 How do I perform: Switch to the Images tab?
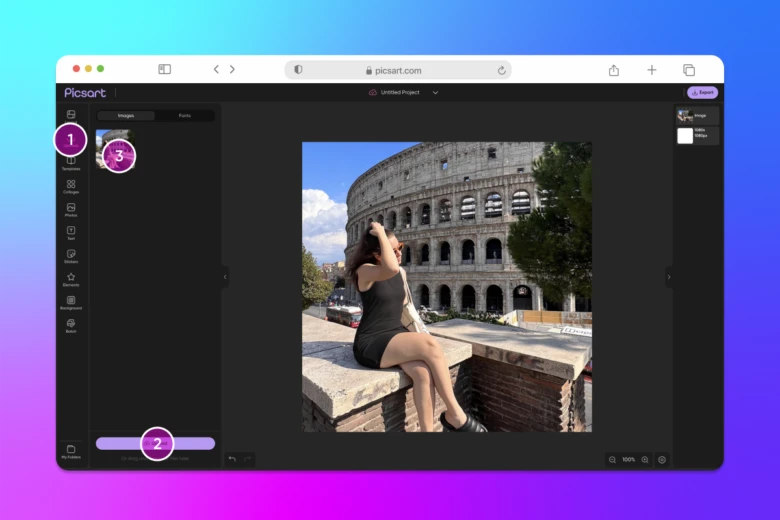click(126, 116)
